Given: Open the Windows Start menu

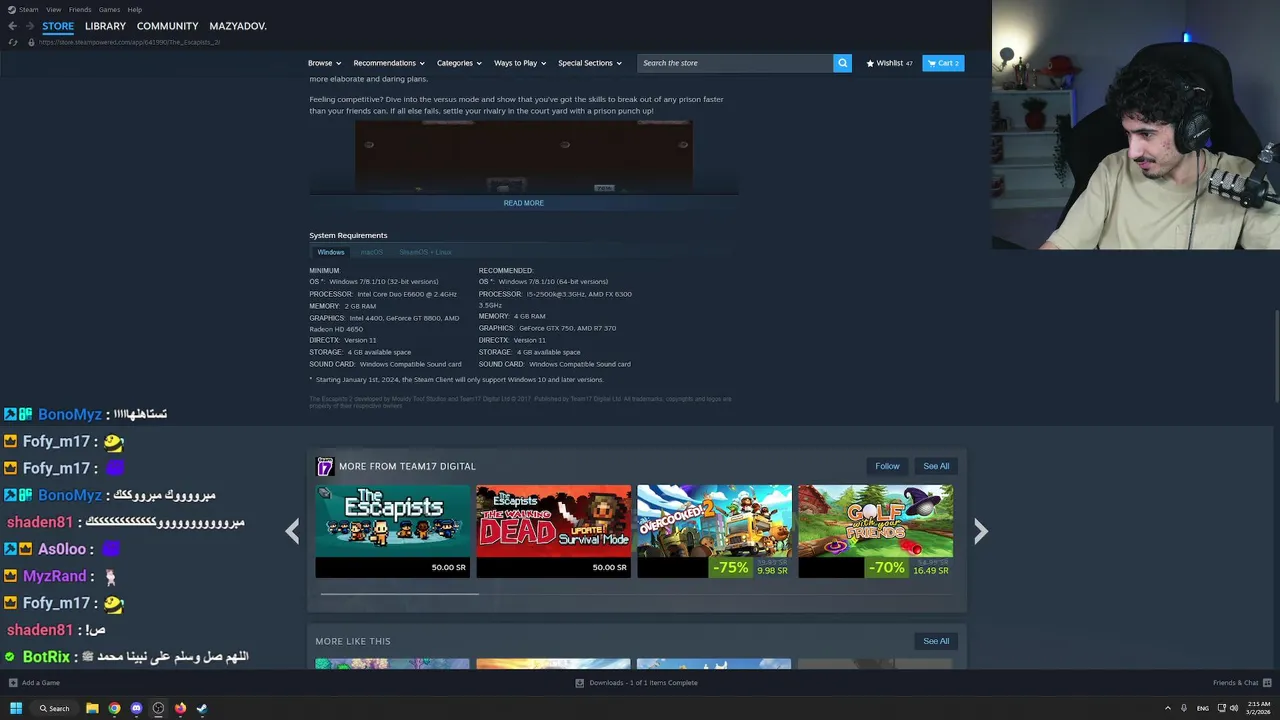Looking at the screenshot, I should click(x=16, y=708).
